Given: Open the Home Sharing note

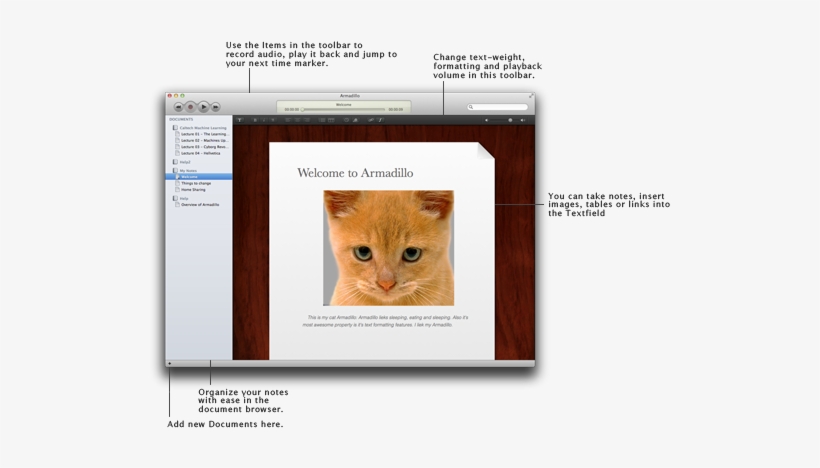Looking at the screenshot, I should pos(193,189).
